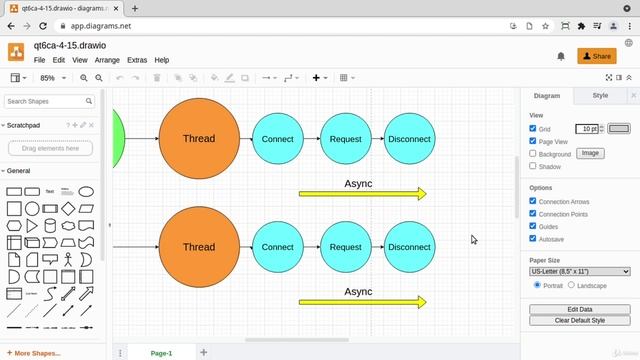Click the globe language icon
Image resolution: width=640 pixels, height=360 pixels.
[629, 43]
